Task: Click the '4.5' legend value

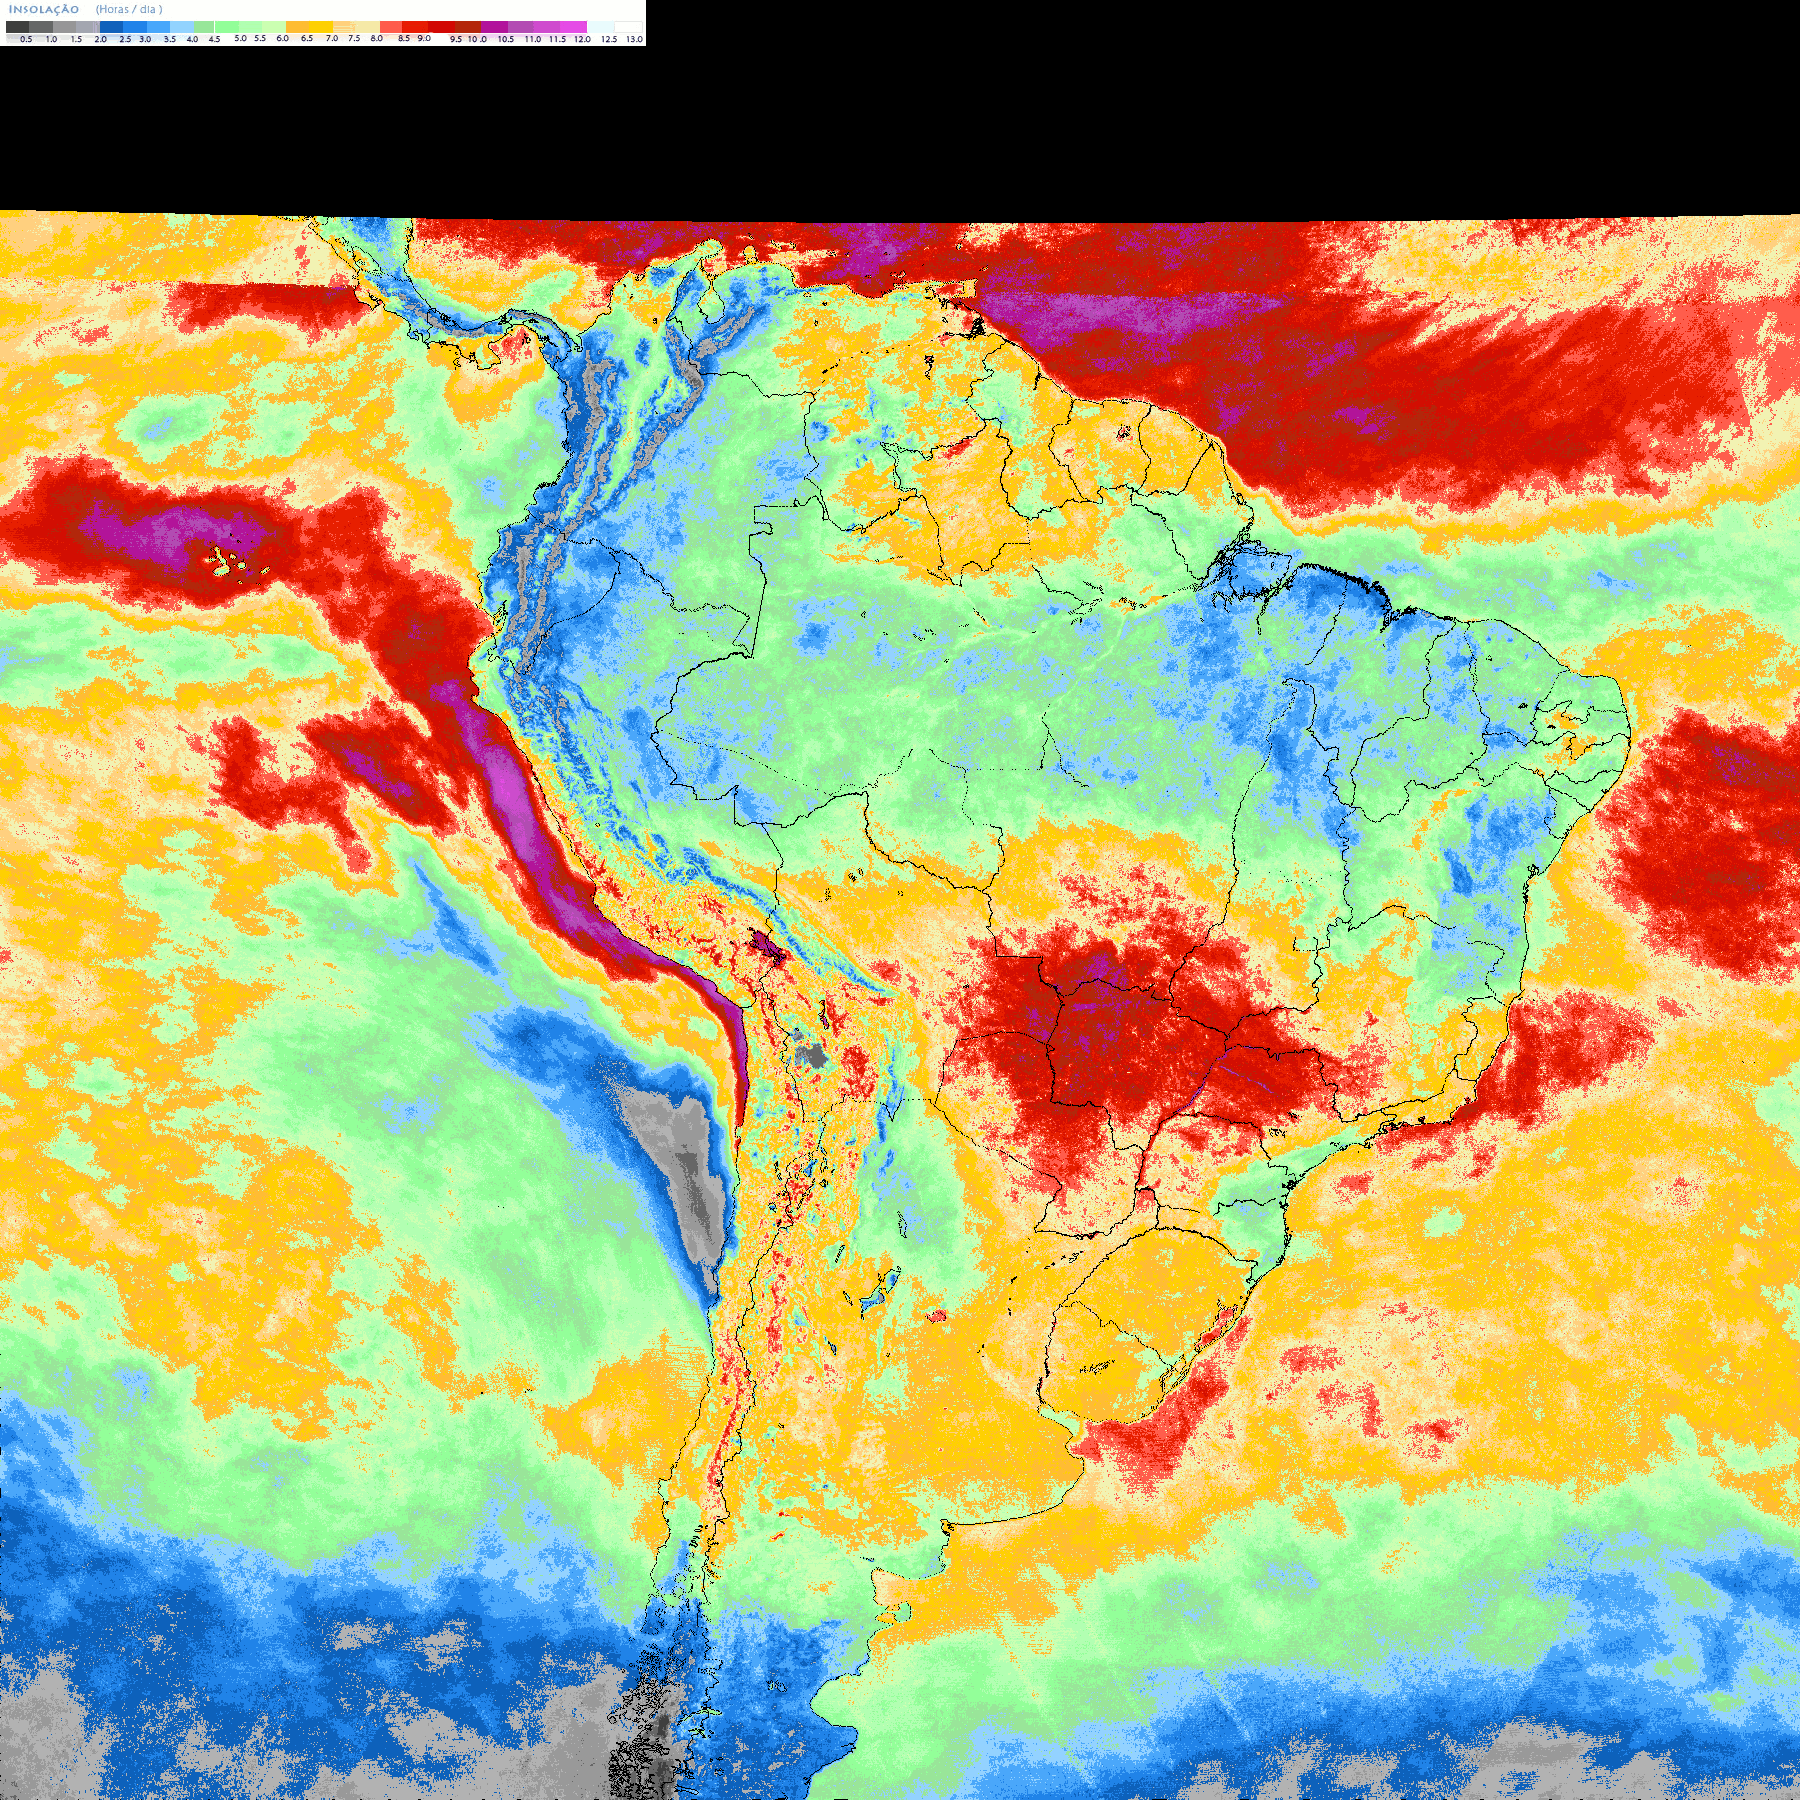Action: [x=214, y=39]
